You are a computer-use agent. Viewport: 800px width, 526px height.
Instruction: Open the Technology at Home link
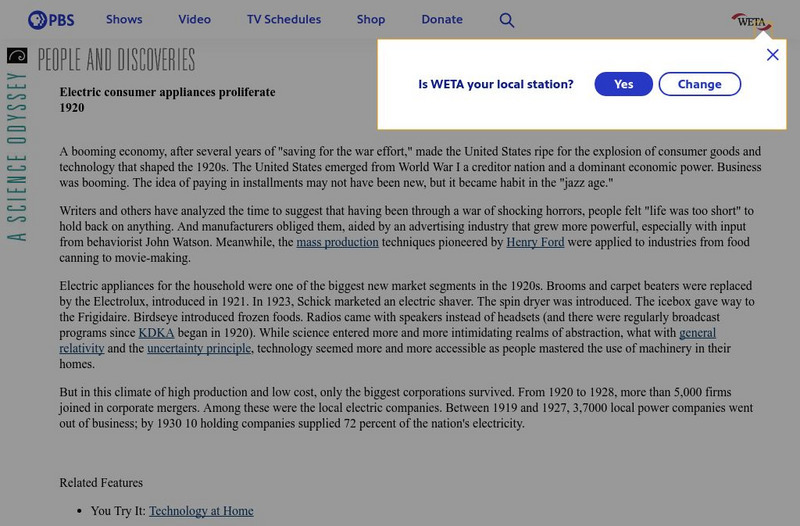[201, 511]
